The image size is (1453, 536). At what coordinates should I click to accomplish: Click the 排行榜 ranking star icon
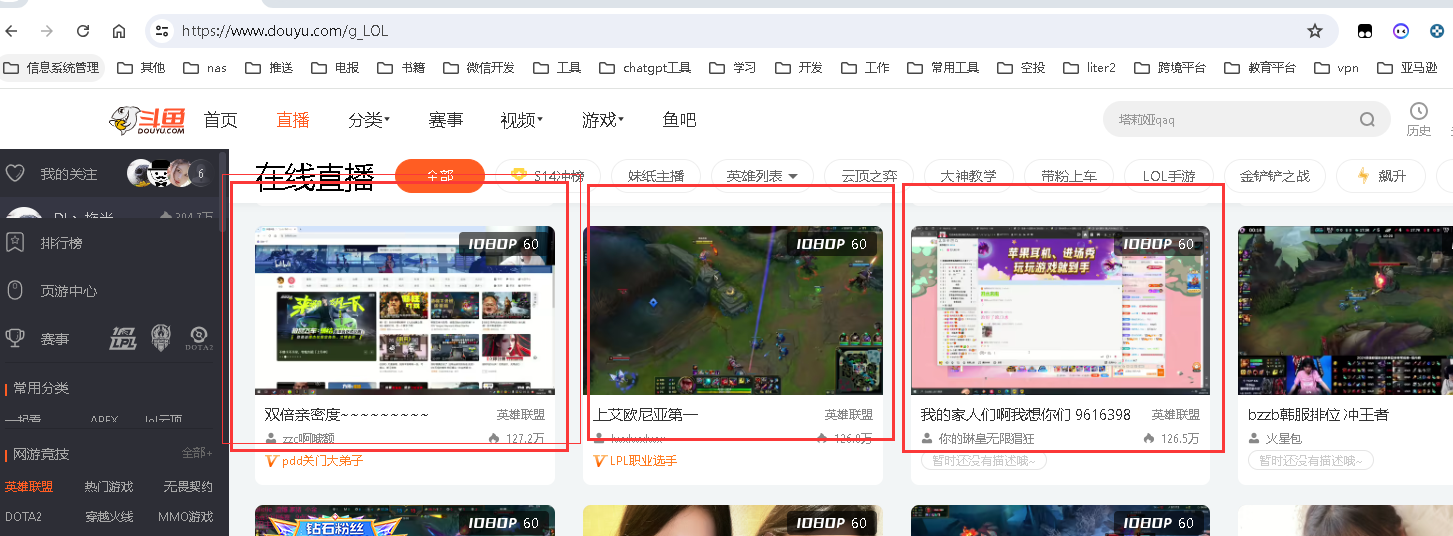tap(15, 242)
